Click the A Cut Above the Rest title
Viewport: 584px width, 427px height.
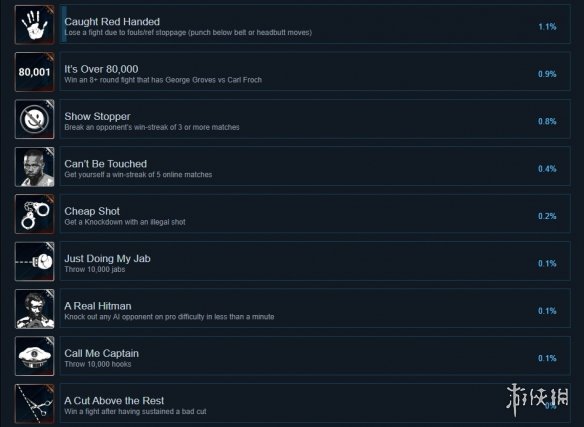(114, 401)
